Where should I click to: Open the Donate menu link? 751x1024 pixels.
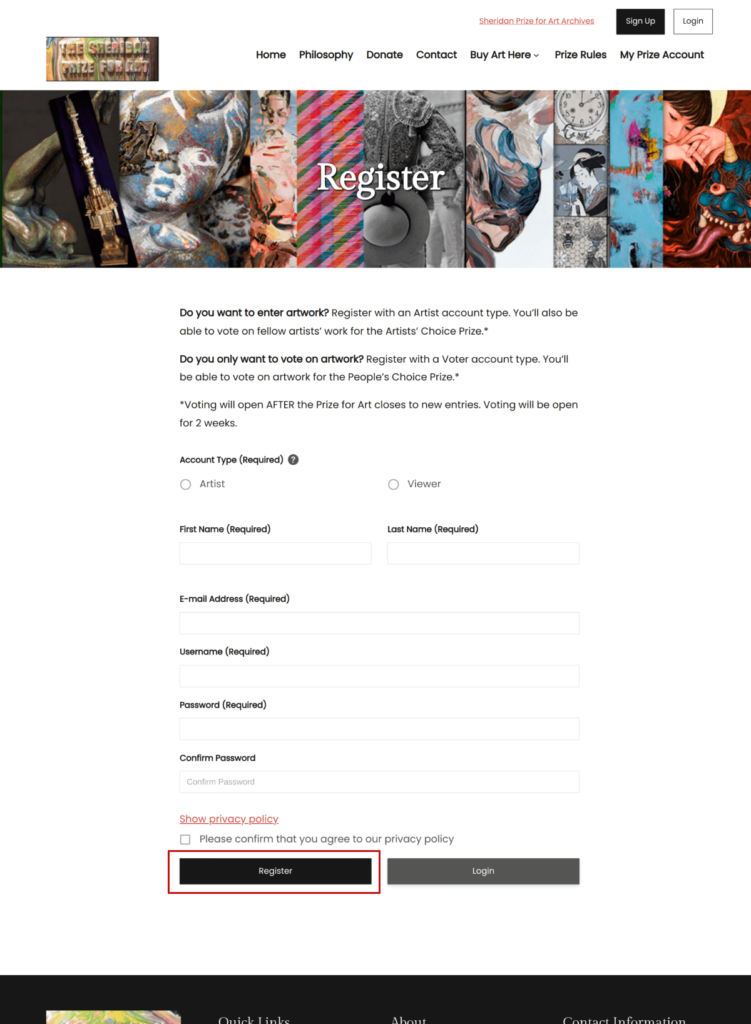385,55
